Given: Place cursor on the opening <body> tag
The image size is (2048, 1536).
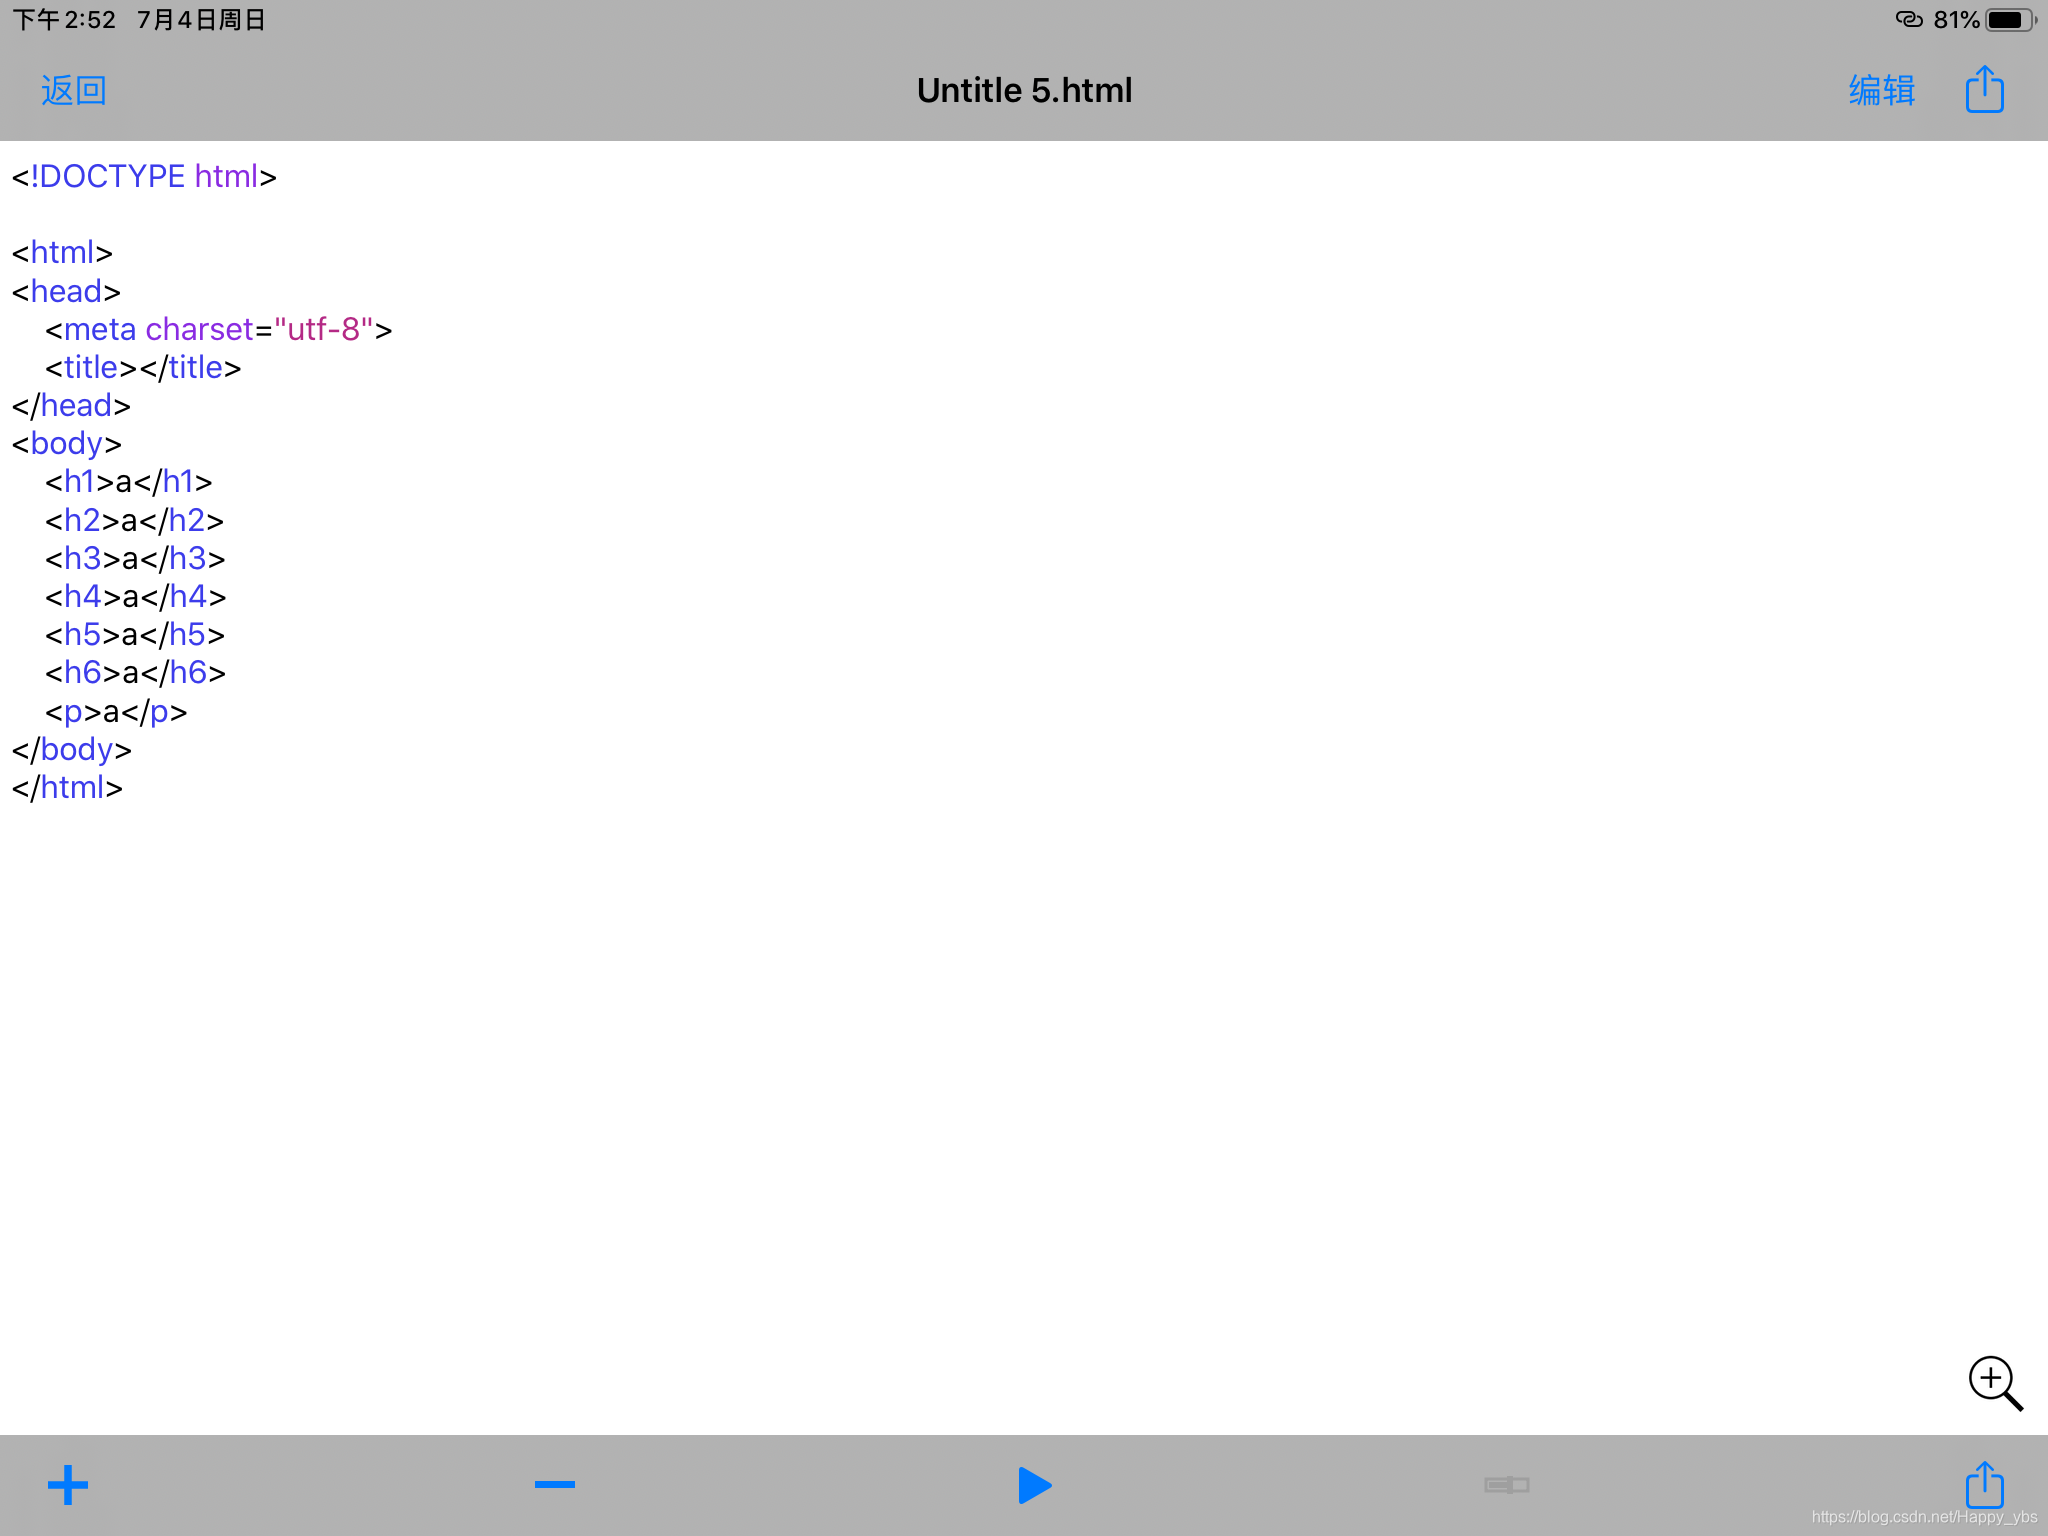Looking at the screenshot, I should click(66, 444).
